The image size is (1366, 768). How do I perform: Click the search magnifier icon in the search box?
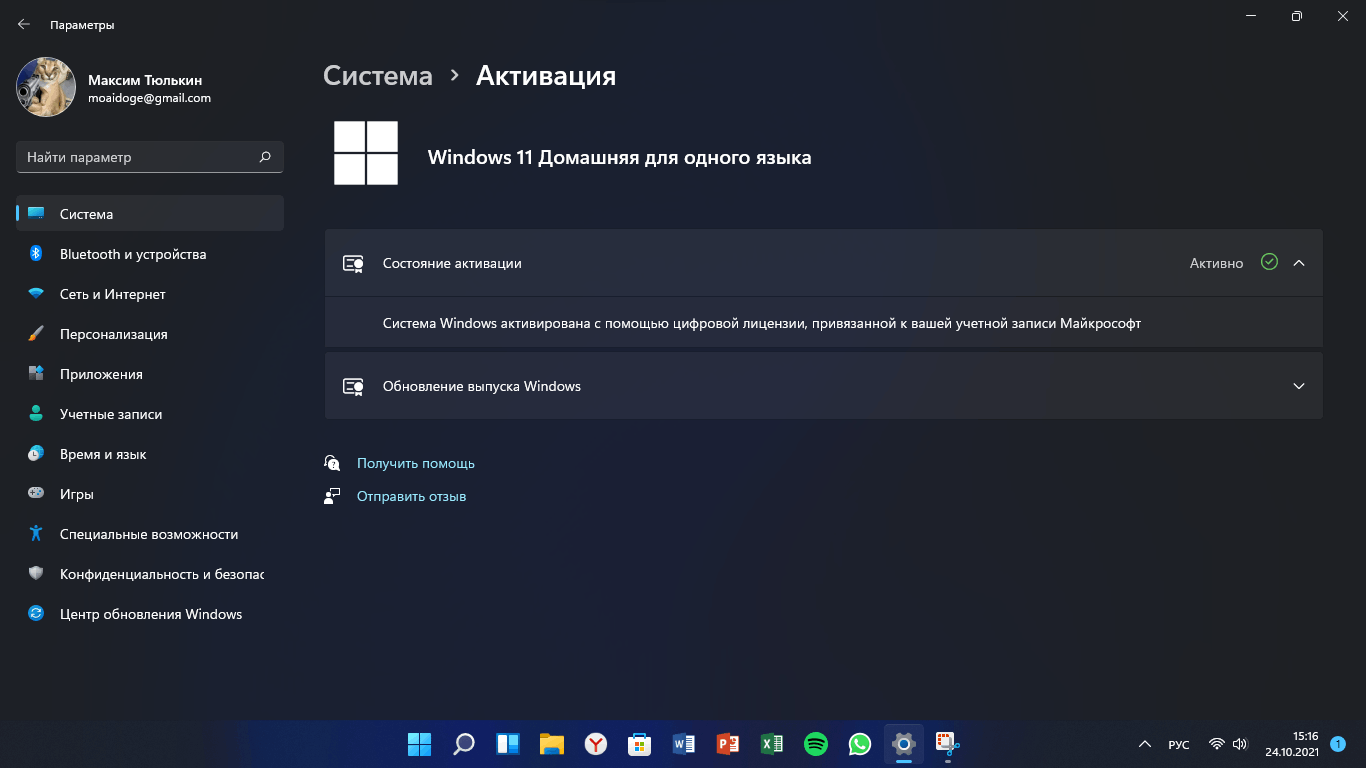(265, 157)
